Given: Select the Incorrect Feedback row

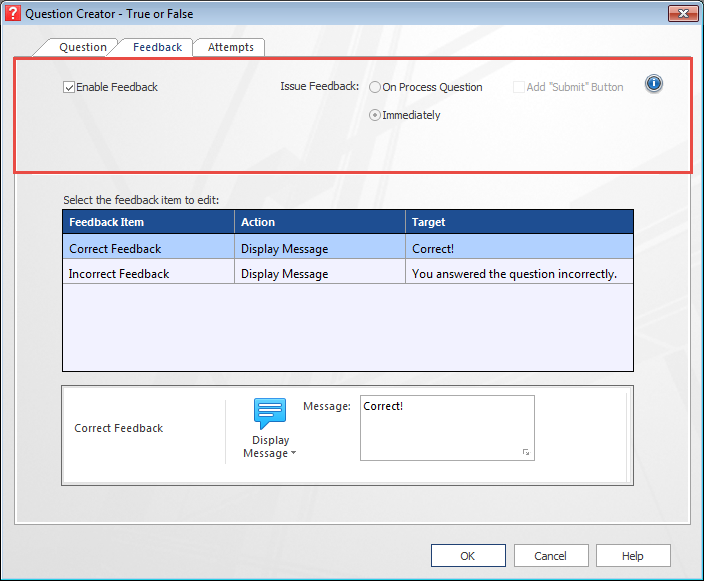Looking at the screenshot, I should (348, 272).
